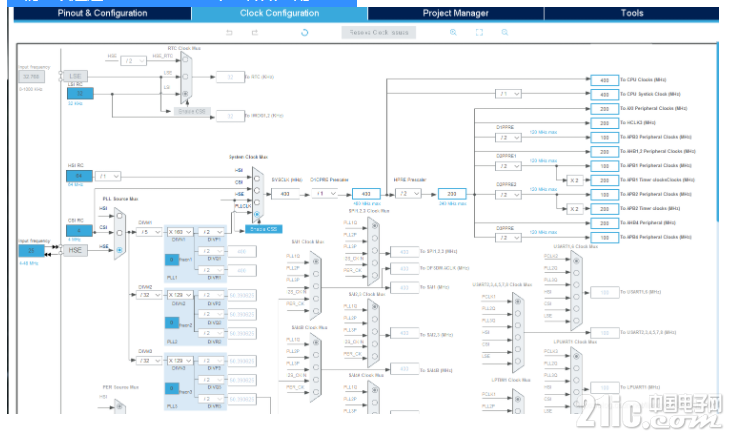This screenshot has height=437, width=730.
Task: Click the To HCLK3 (MHz) value field
Action: (x=604, y=123)
